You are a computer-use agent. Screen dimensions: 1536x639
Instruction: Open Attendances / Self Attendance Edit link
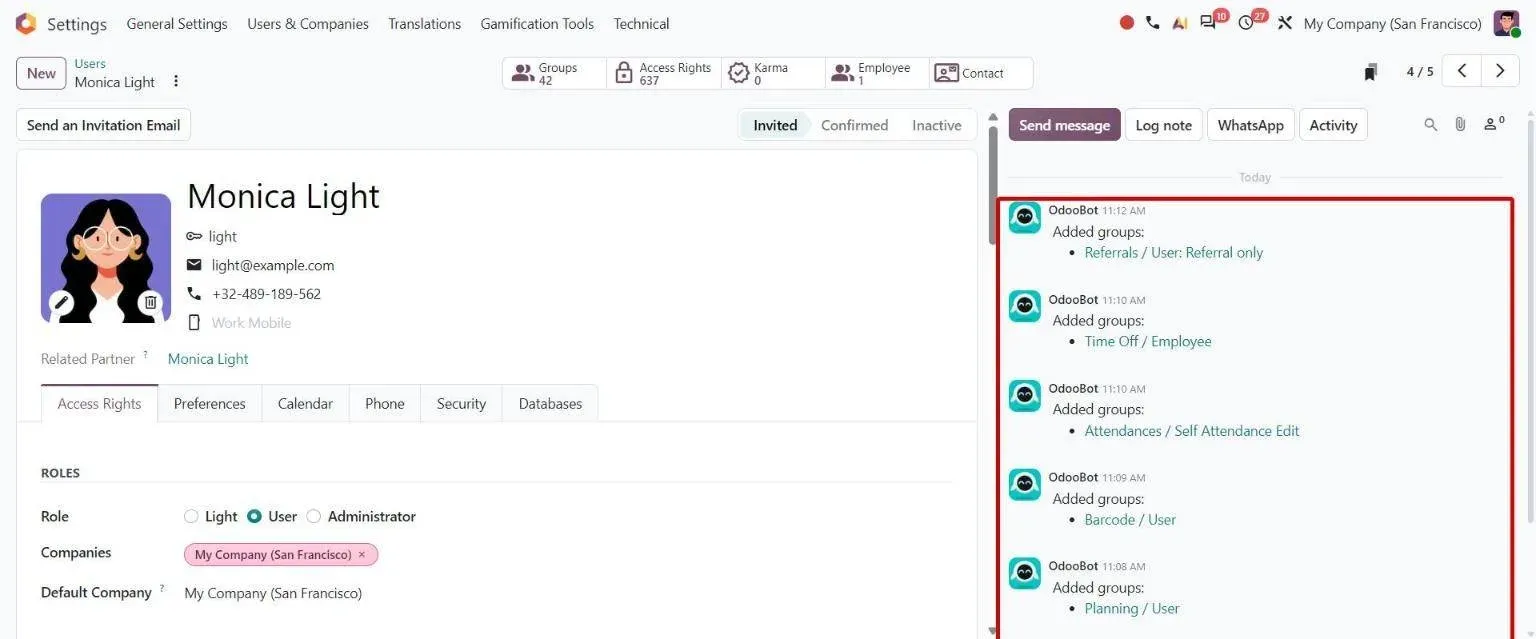[1192, 431]
